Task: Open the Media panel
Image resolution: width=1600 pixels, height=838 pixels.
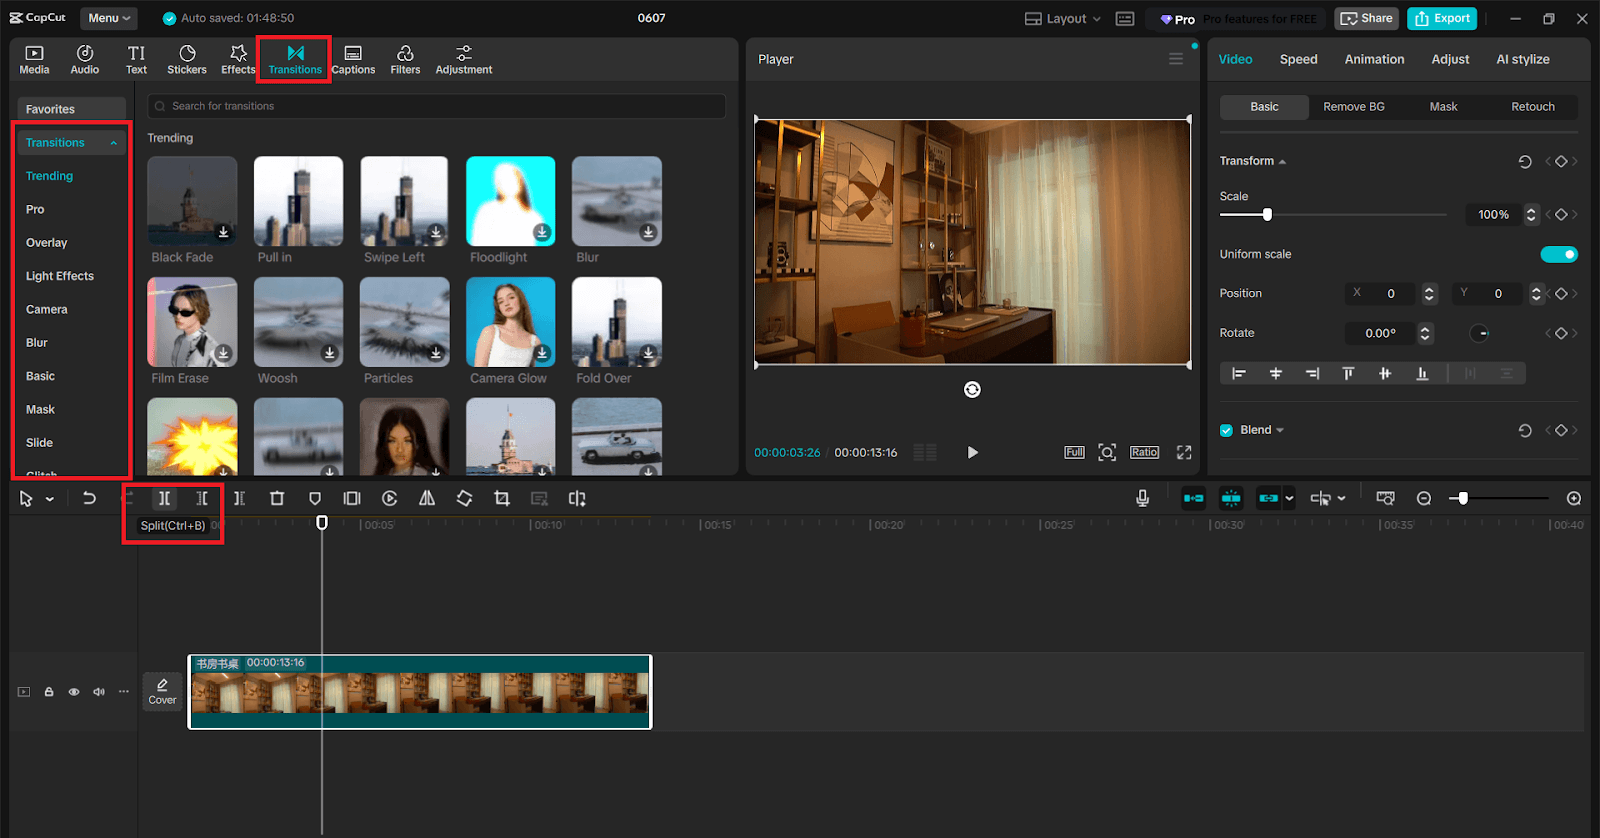Action: pos(34,60)
